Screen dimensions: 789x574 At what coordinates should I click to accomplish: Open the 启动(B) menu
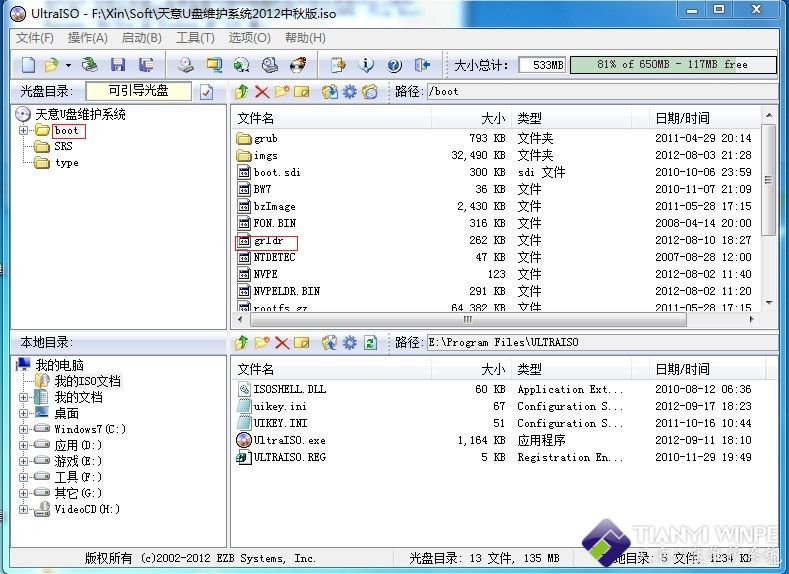coord(141,38)
